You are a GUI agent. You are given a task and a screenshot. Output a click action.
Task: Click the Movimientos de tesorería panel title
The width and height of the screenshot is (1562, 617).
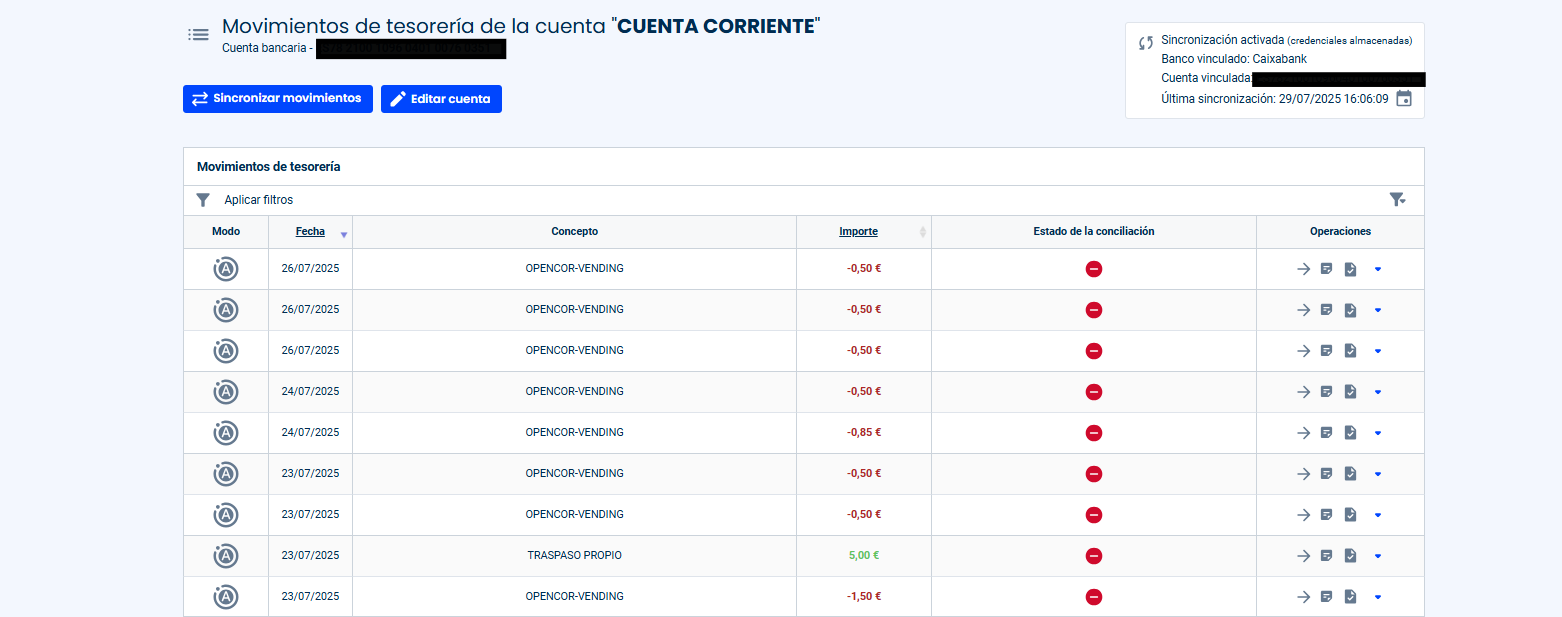click(x=269, y=167)
